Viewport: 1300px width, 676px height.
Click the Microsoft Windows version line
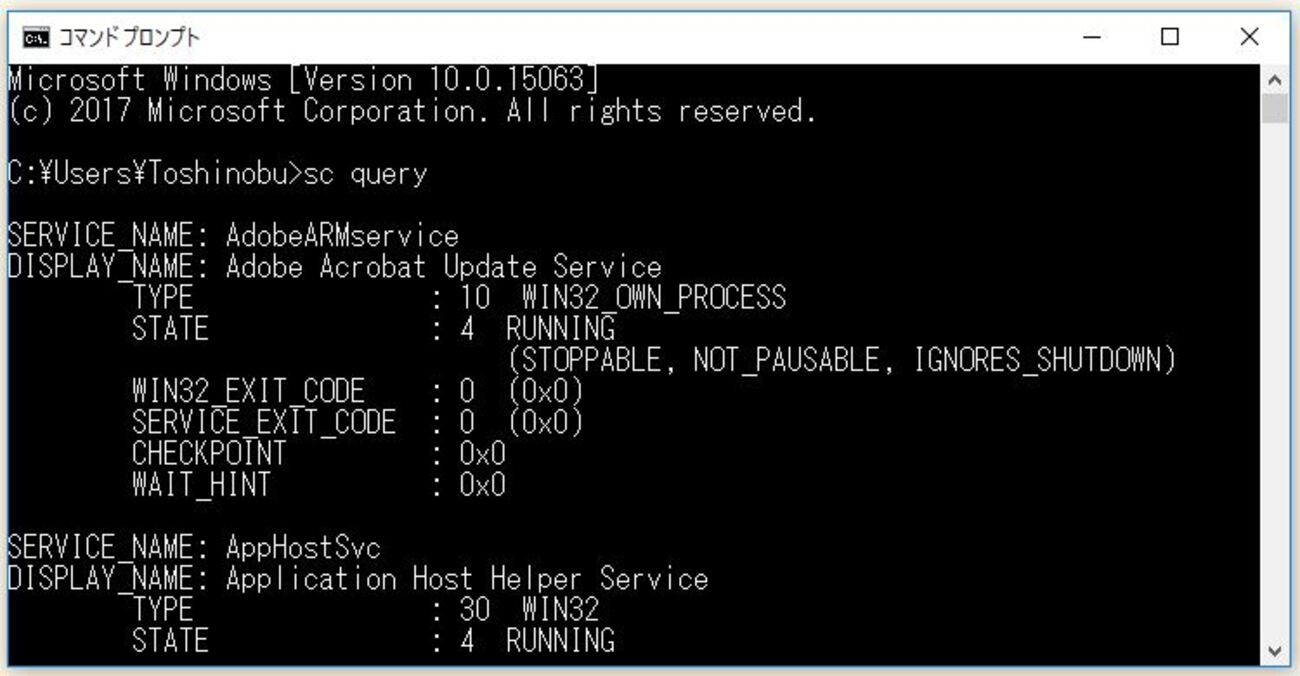tap(304, 79)
